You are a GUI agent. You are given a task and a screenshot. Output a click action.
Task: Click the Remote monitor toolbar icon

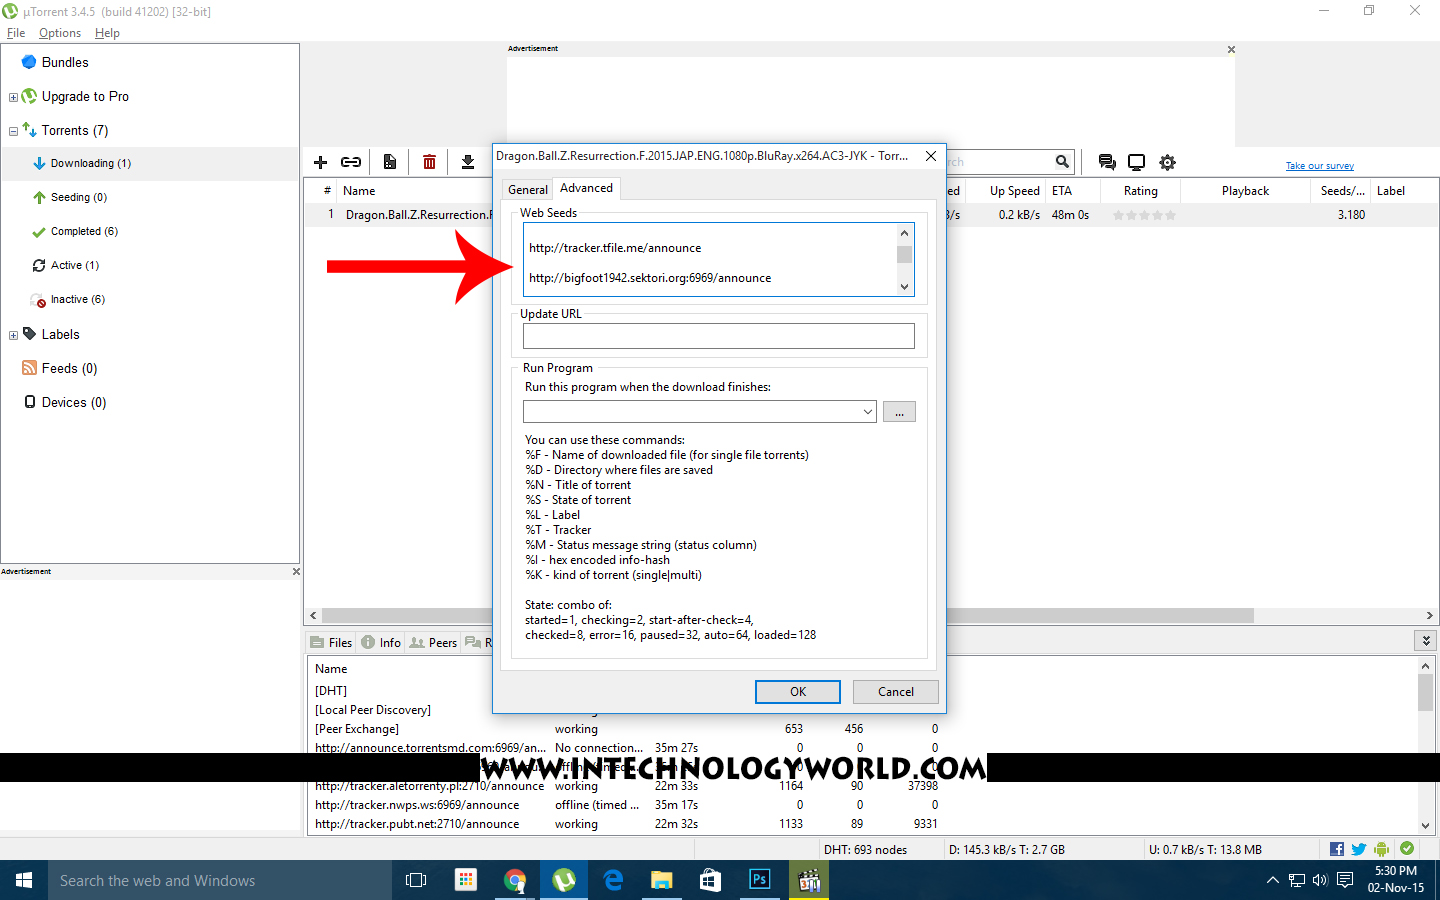click(1137, 162)
